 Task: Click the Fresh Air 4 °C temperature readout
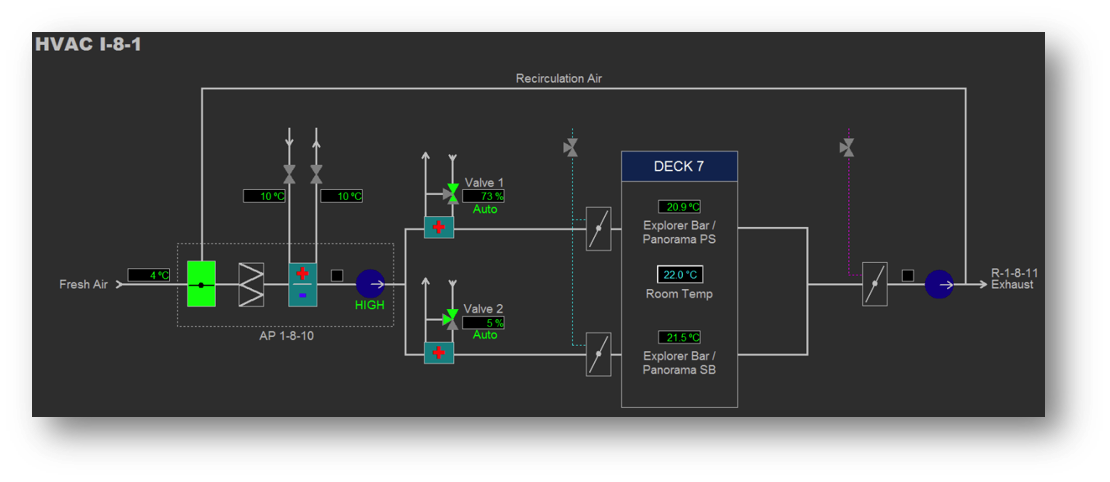tap(149, 275)
